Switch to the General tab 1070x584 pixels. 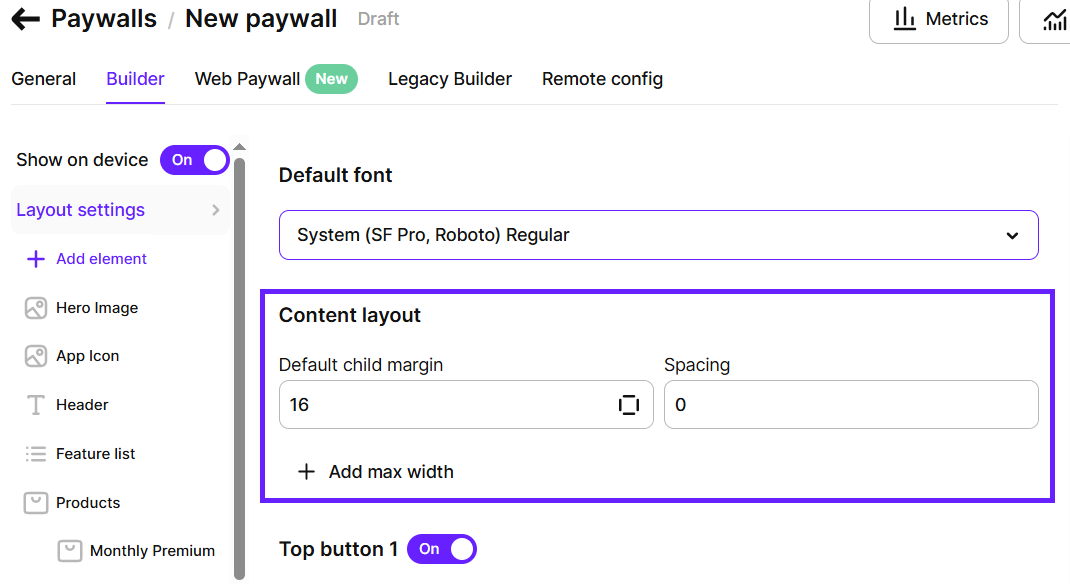44,79
